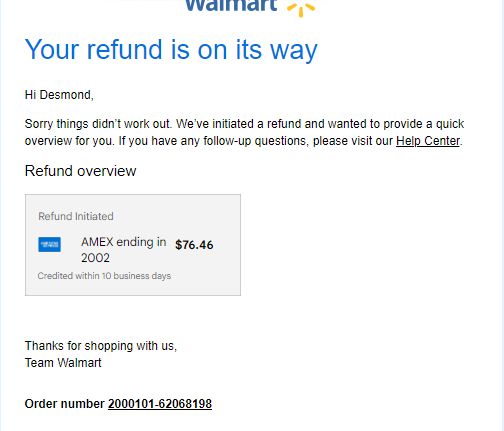Click 'Credited within 10 business days' note
Viewport: 504px width, 431px height.
click(x=104, y=276)
